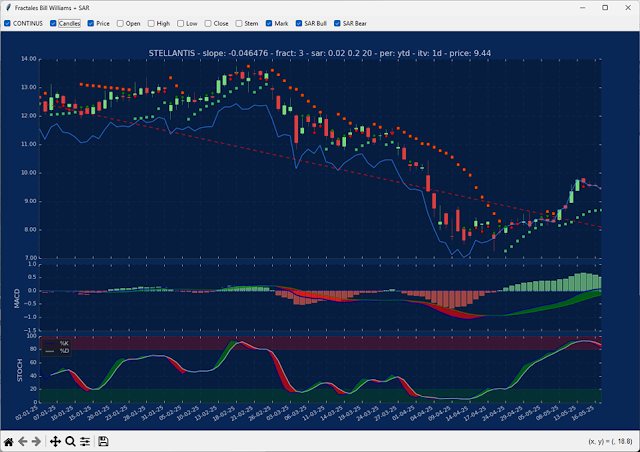Turn on the Low checkbox
The width and height of the screenshot is (640, 452).
coord(181,22)
